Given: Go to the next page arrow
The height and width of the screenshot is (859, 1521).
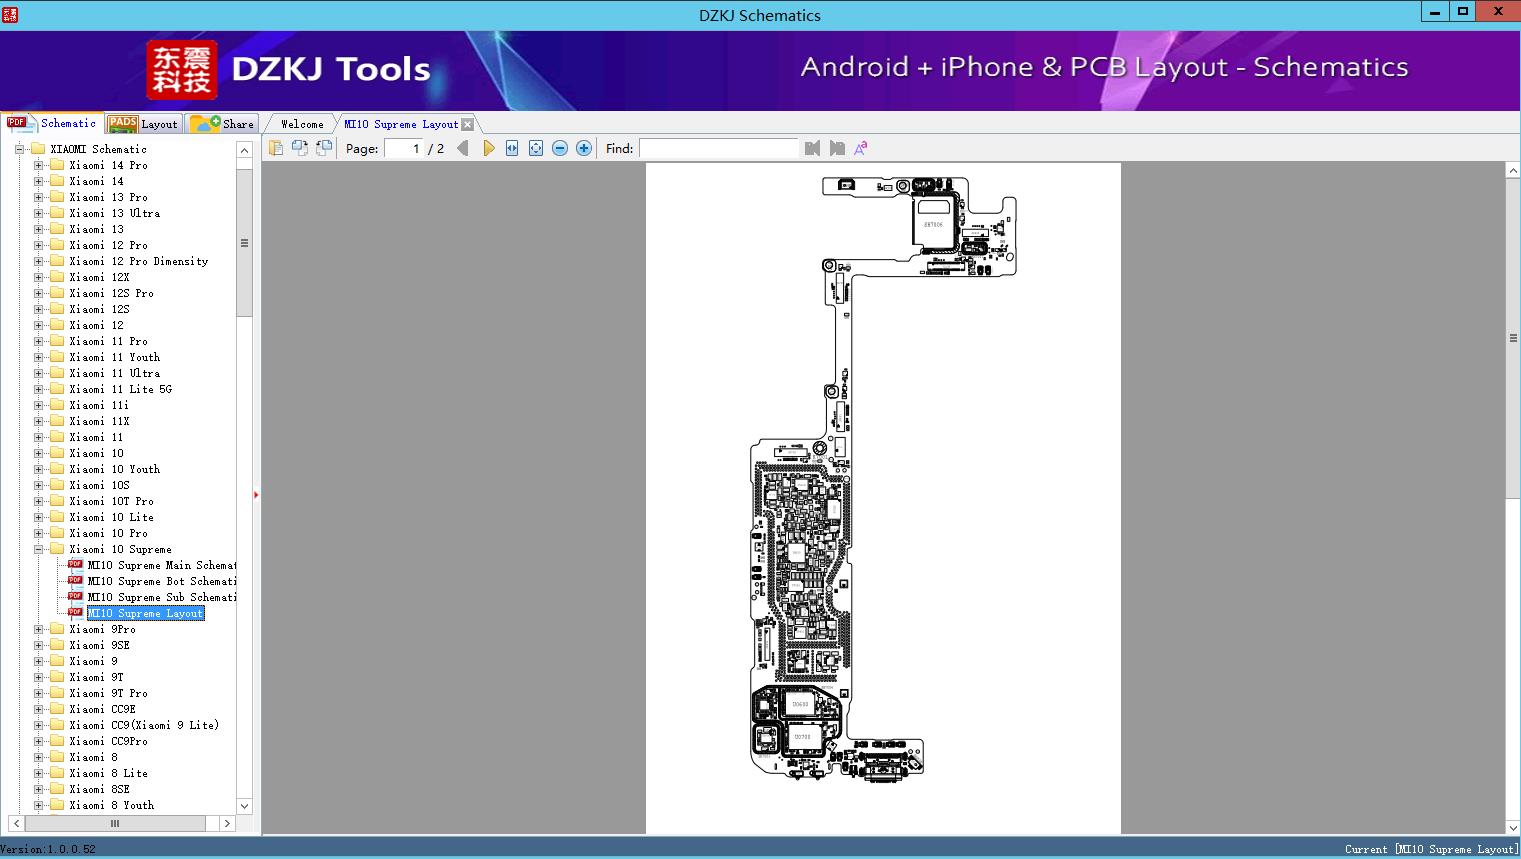Looking at the screenshot, I should (x=488, y=148).
